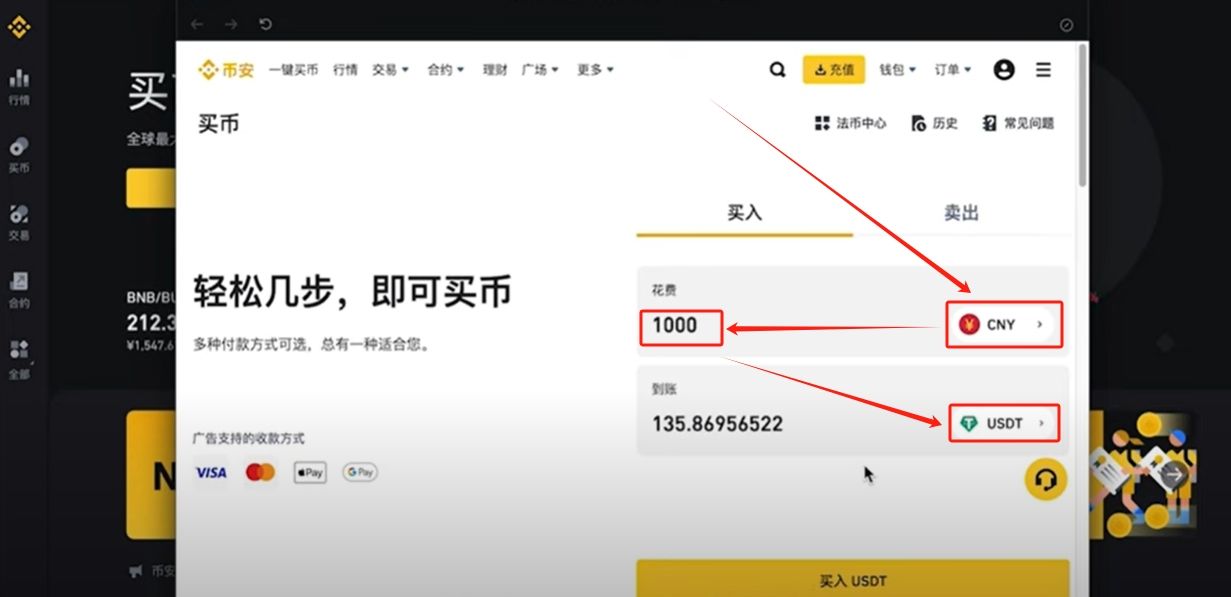The image size is (1231, 597).
Task: Select the 买入 tab
Action: [744, 213]
